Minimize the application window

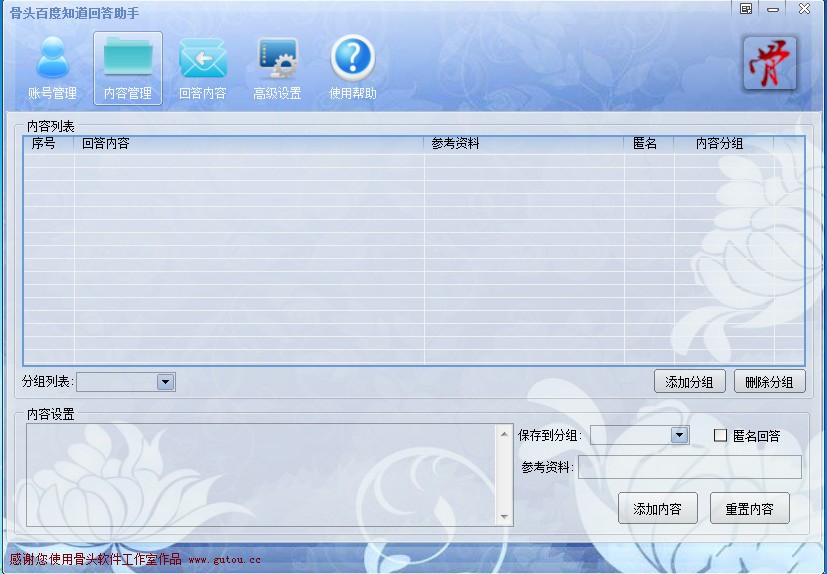pos(773,9)
